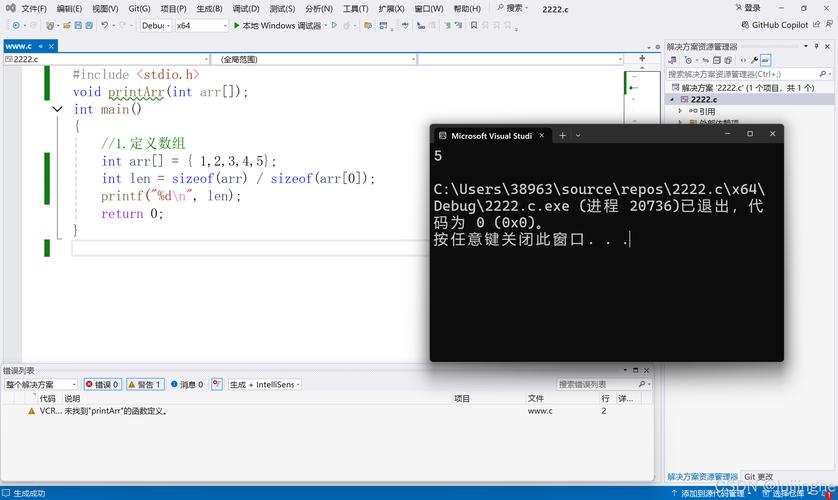Open the 调试(D) menu

click(246, 9)
